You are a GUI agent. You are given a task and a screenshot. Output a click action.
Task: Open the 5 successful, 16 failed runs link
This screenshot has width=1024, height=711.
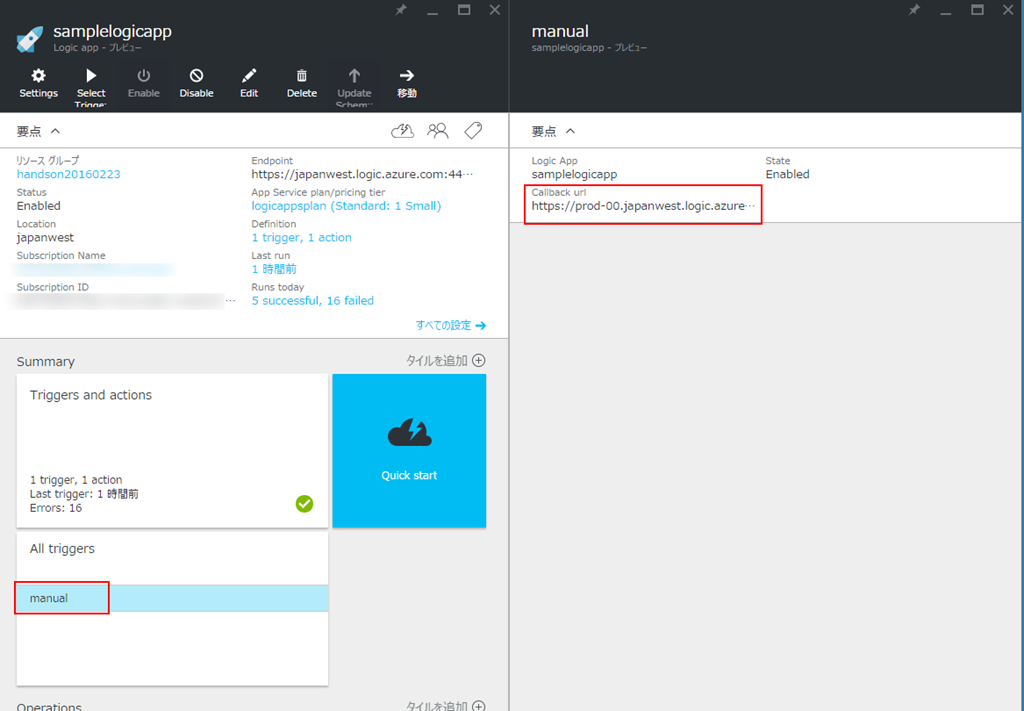(313, 300)
